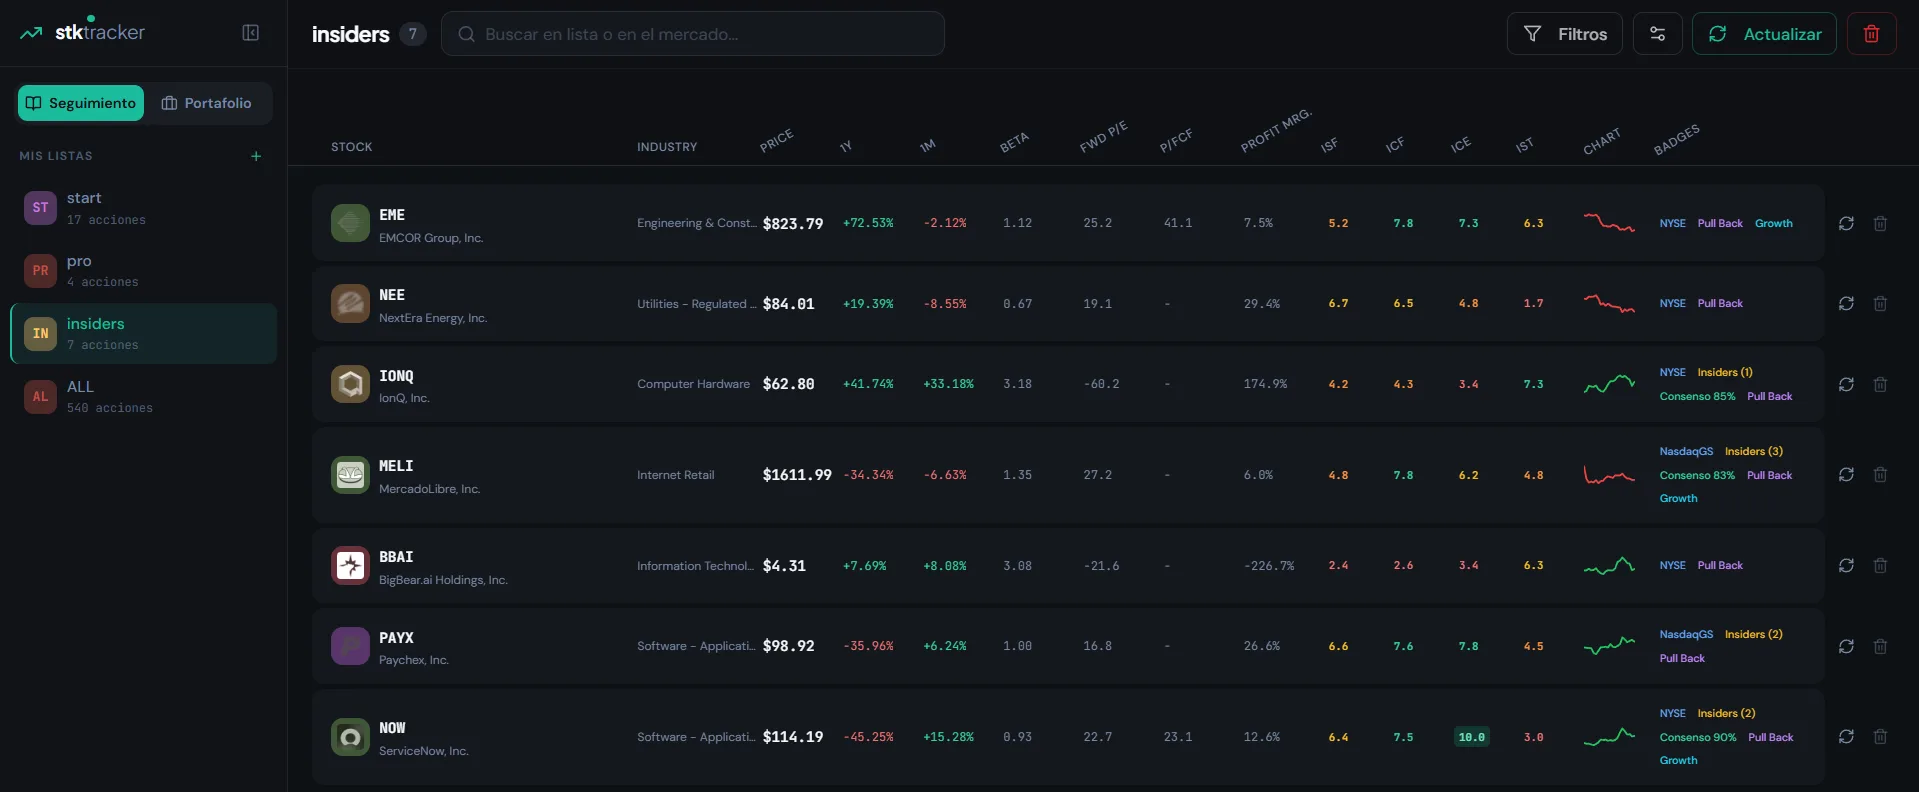The image size is (1919, 792).
Task: Sort by INDUSTRY column header
Action: (667, 147)
